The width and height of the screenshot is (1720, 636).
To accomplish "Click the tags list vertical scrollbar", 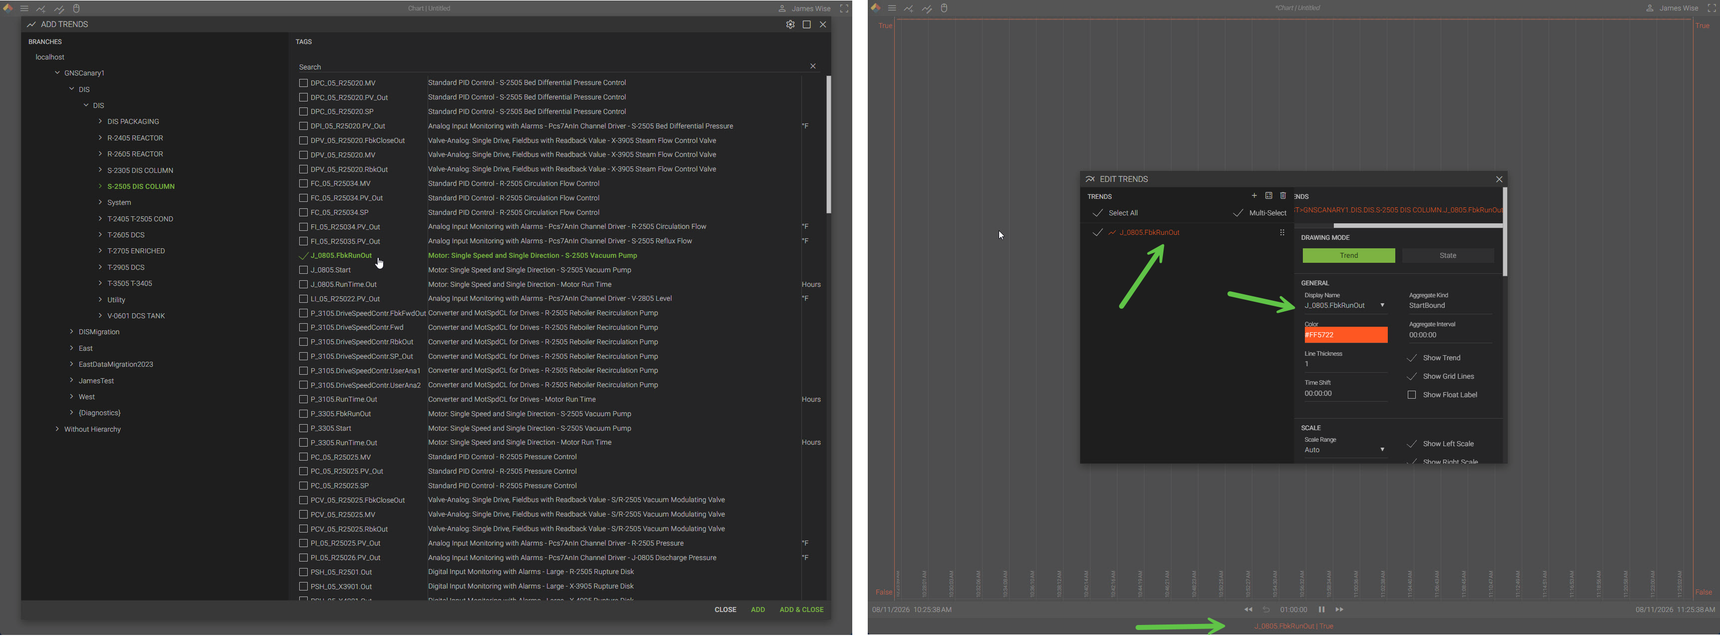I will coord(828,145).
